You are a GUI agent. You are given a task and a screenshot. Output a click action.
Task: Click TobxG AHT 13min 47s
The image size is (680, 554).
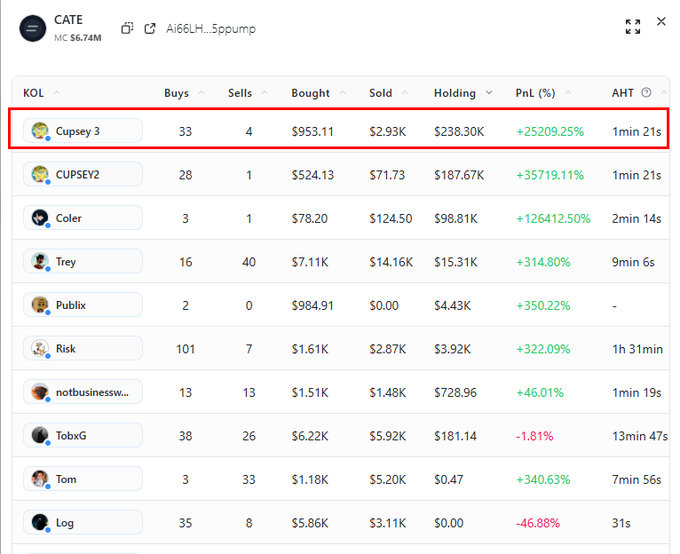point(640,436)
